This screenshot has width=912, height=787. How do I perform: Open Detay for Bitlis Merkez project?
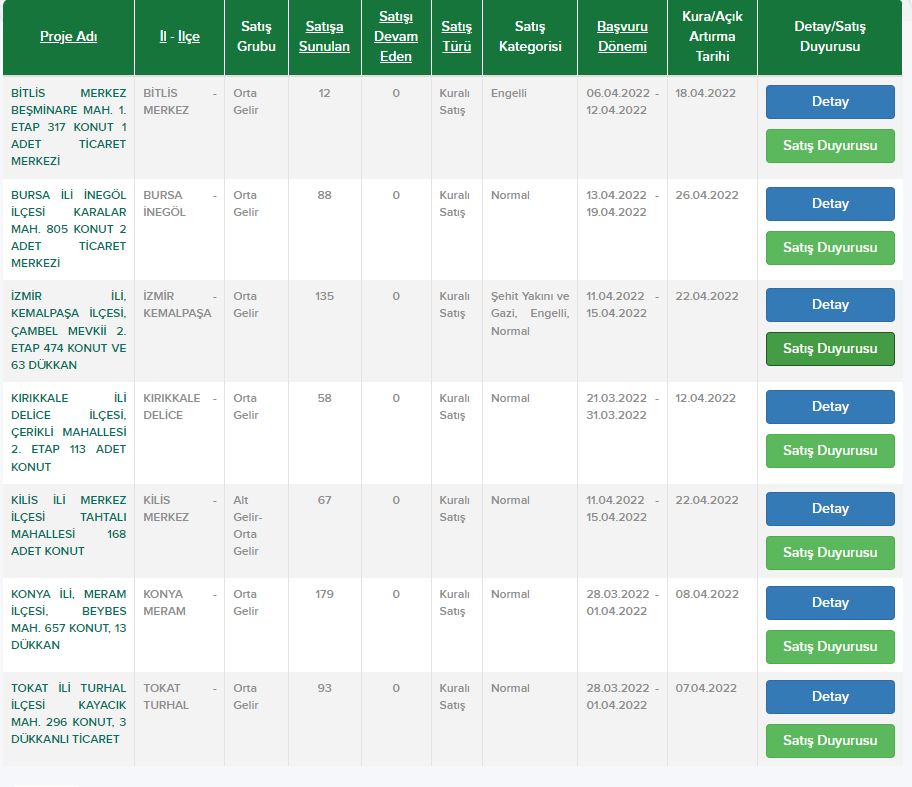830,102
